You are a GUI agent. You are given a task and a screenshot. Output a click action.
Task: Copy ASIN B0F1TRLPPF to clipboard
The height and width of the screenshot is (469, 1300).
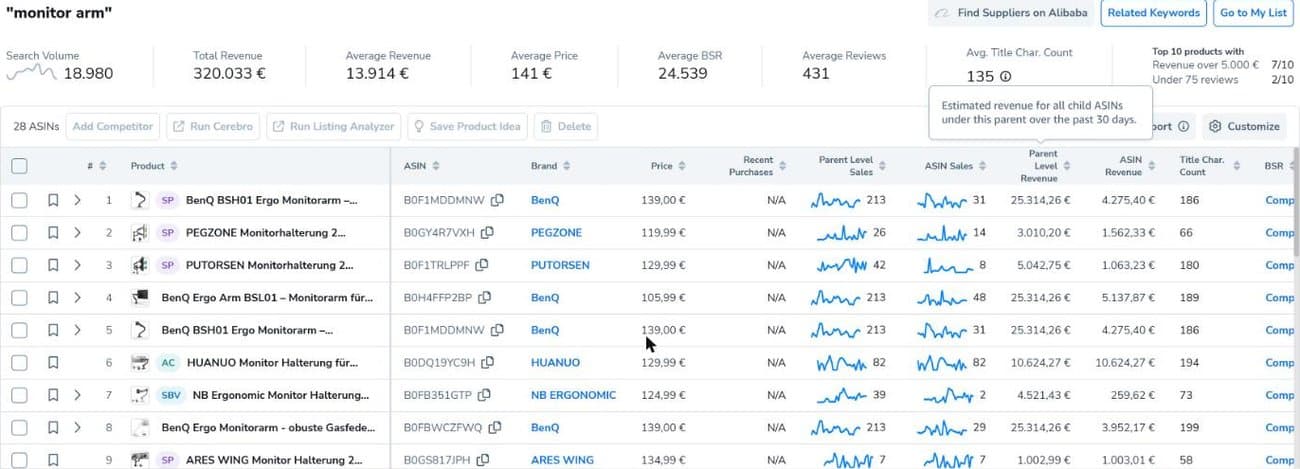(x=481, y=265)
